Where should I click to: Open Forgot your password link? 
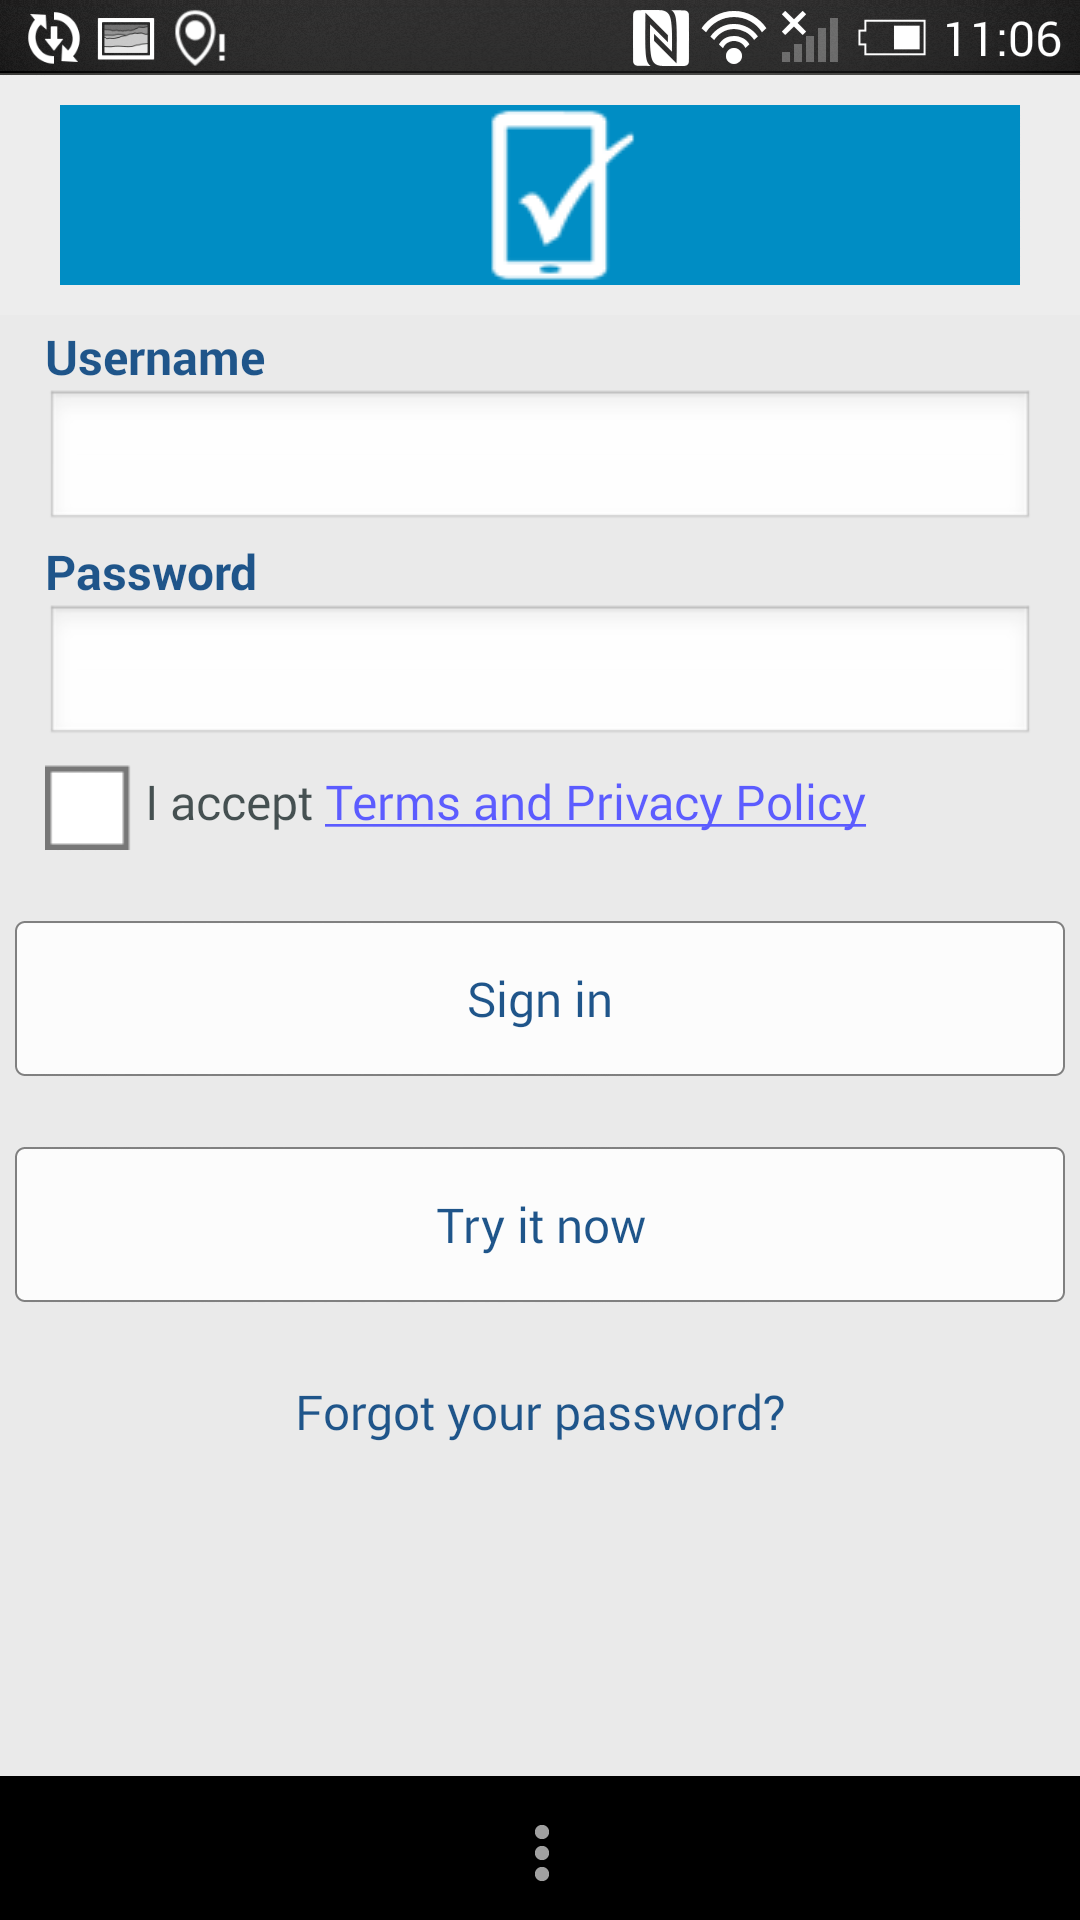[x=540, y=1414]
